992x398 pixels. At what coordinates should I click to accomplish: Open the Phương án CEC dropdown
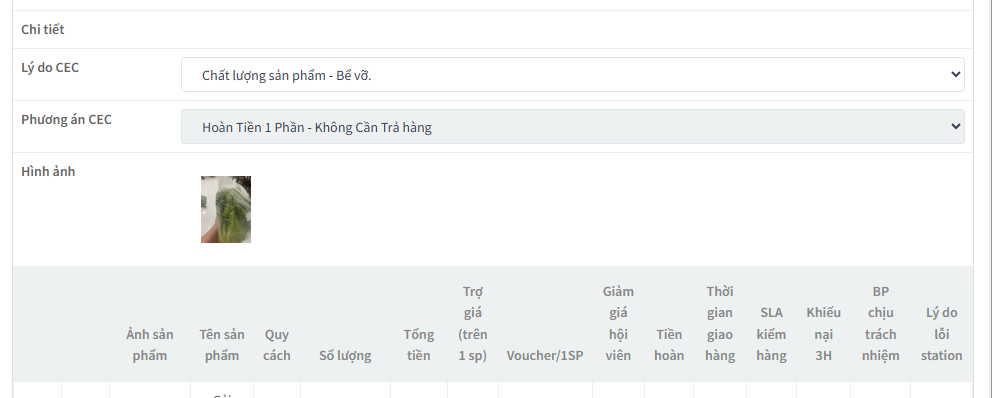(x=573, y=127)
